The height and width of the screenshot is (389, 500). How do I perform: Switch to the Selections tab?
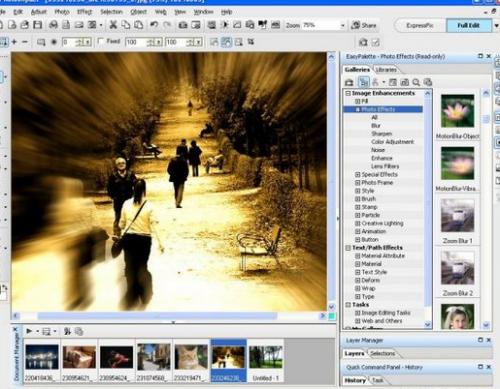tap(383, 353)
